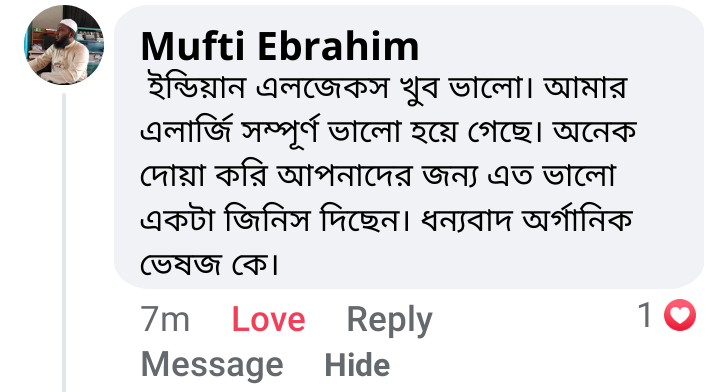Collapse thread using the vertical line
The image size is (720, 392).
pos(64,242)
